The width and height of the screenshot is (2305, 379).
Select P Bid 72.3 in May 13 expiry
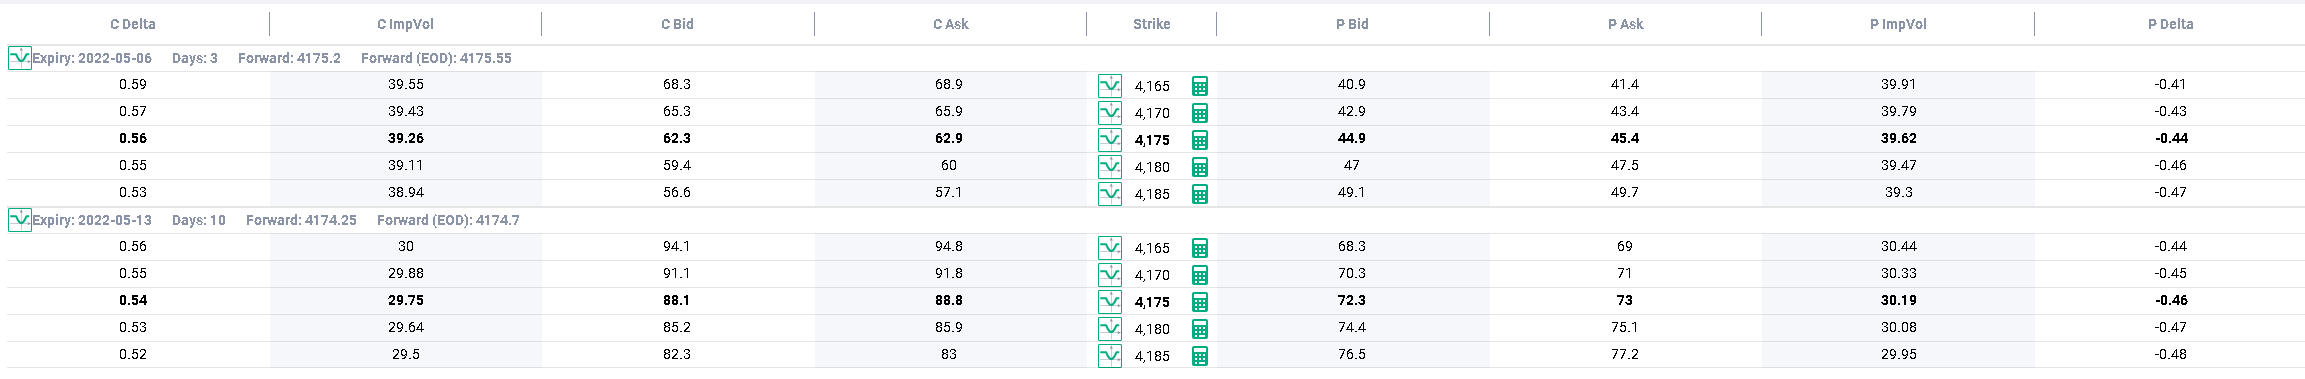click(1351, 300)
